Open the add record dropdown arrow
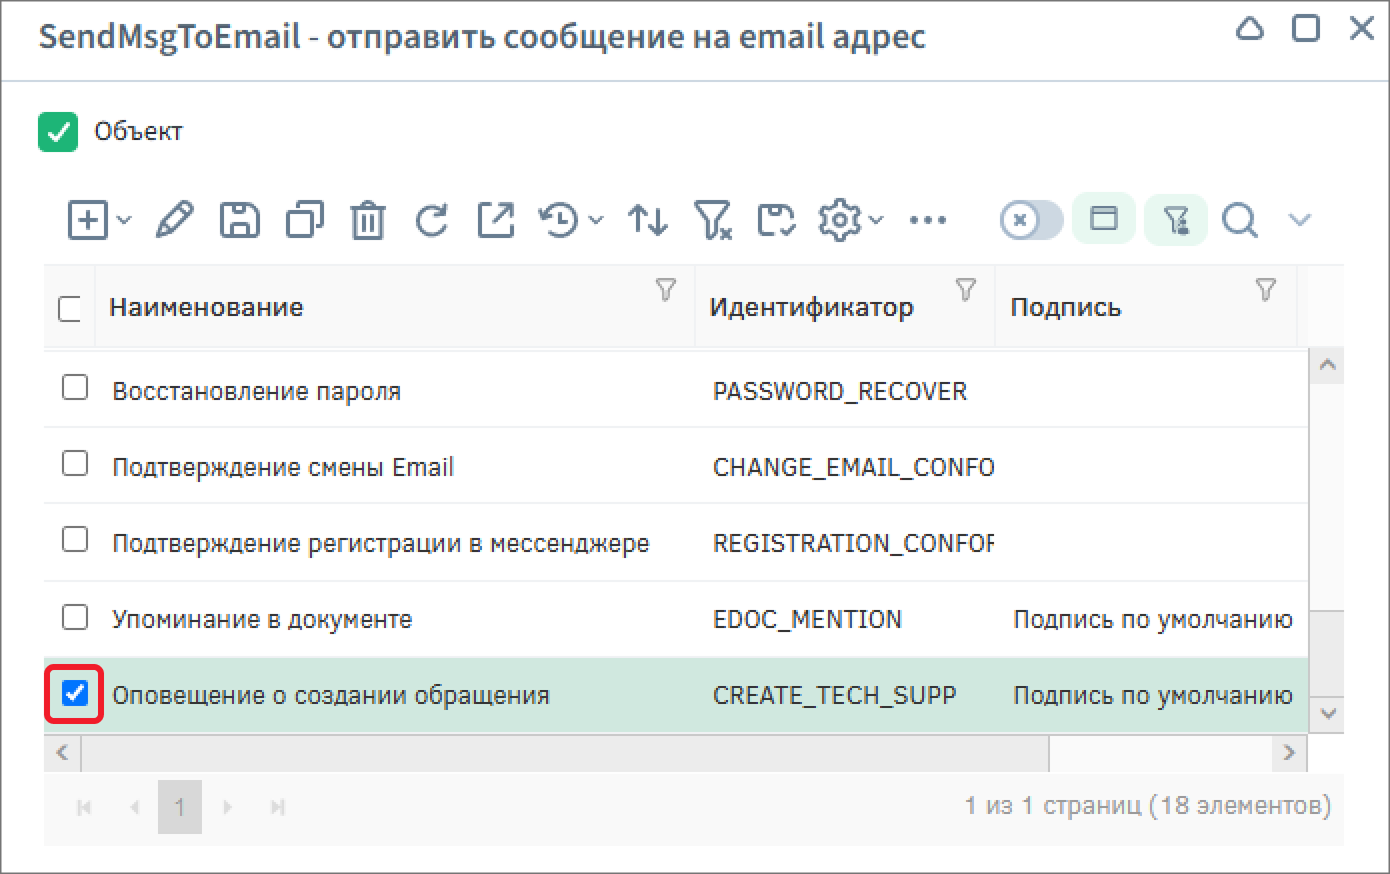1390x874 pixels. (124, 219)
